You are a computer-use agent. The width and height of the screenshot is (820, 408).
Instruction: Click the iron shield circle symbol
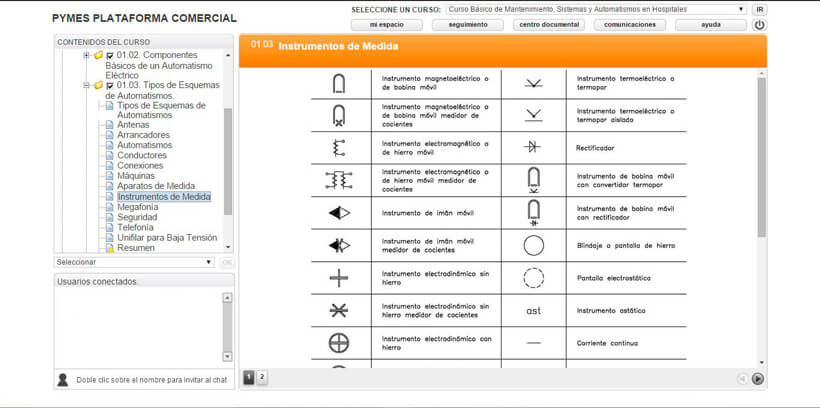click(533, 245)
